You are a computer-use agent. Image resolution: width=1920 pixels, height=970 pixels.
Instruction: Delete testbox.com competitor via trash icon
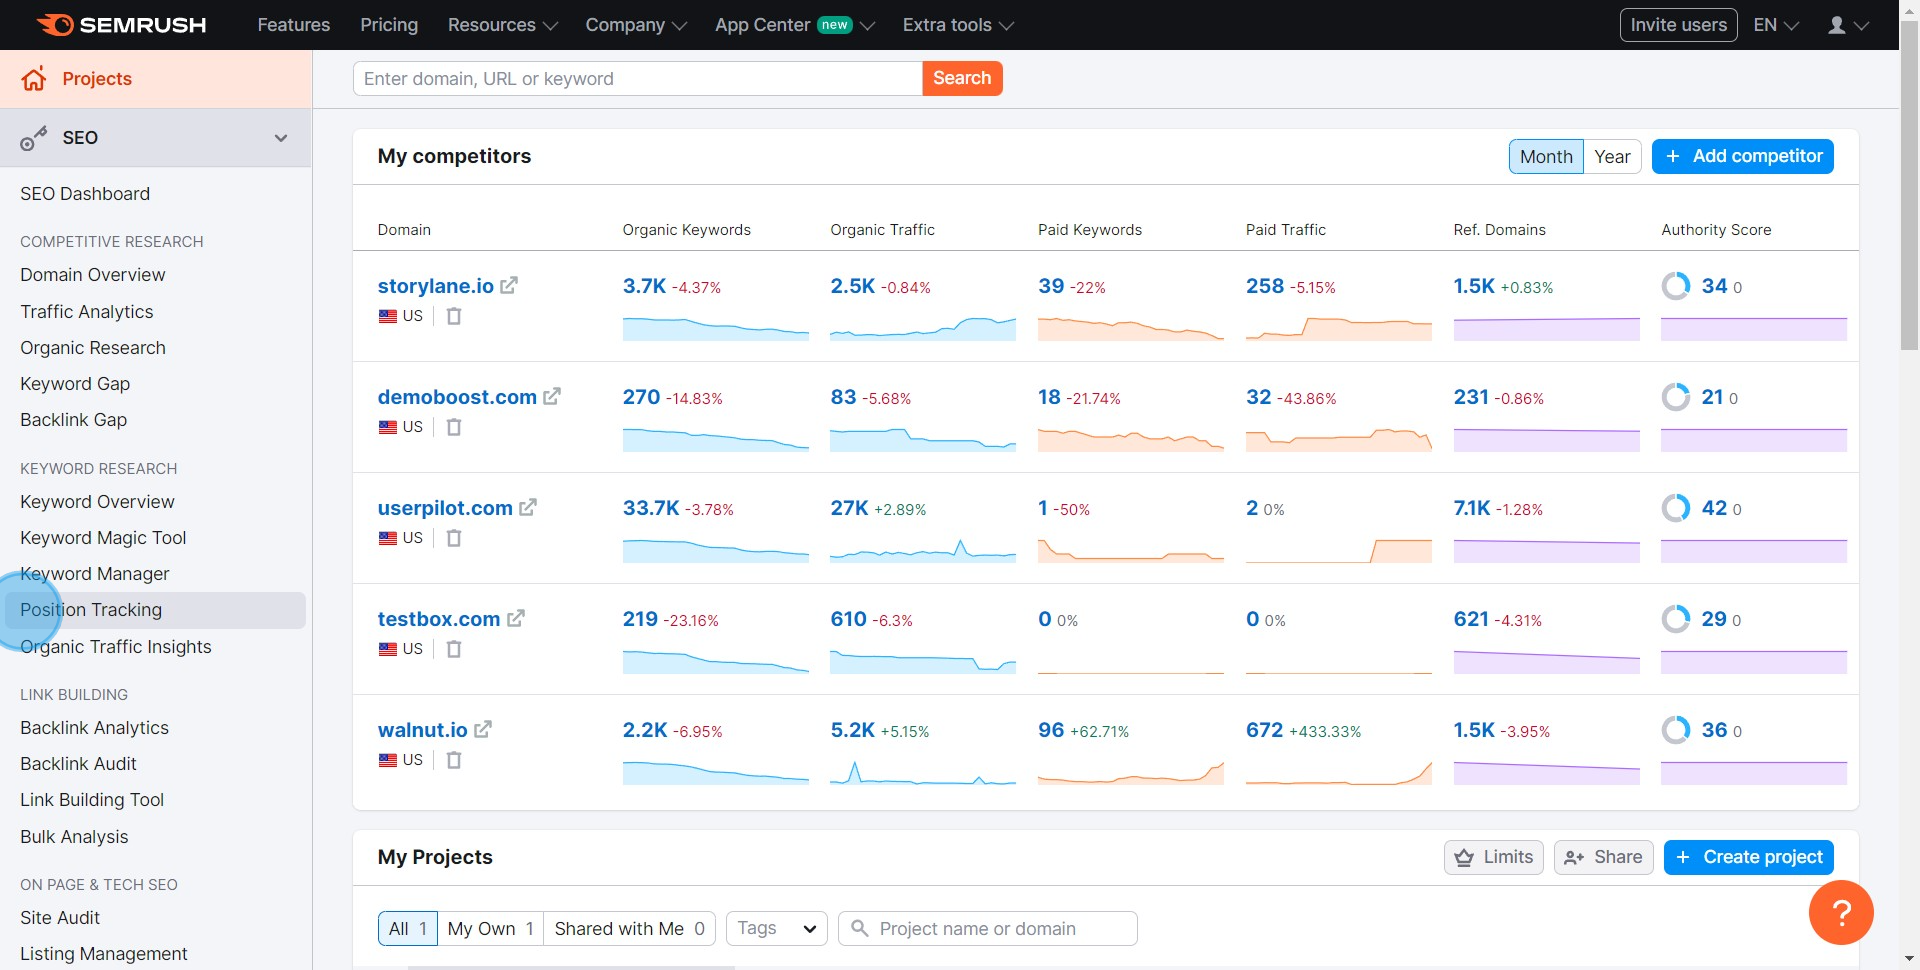pos(454,649)
